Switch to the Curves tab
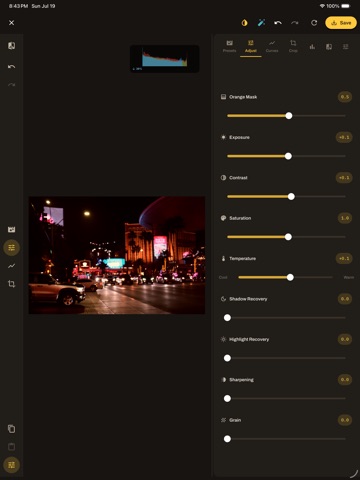 click(272, 46)
